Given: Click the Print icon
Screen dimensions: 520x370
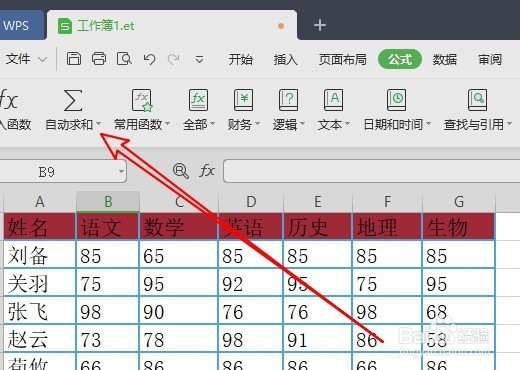Looking at the screenshot, I should click(99, 59).
